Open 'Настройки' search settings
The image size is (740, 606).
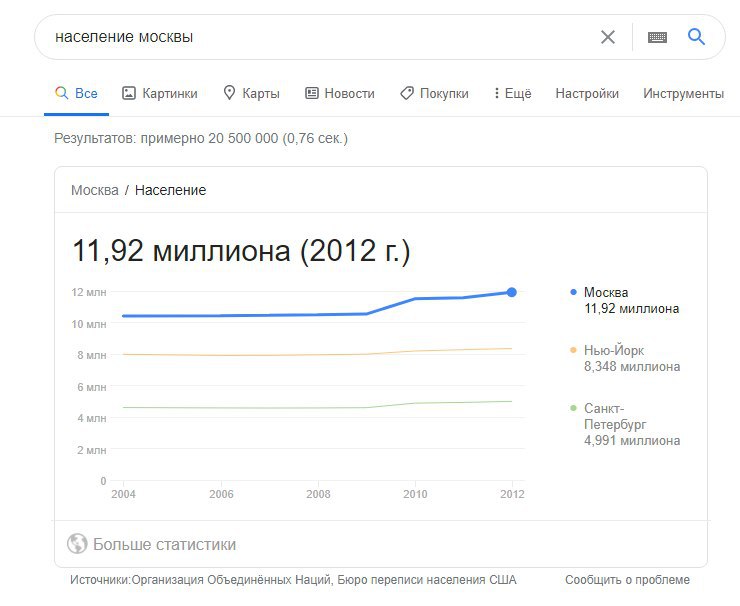[587, 93]
